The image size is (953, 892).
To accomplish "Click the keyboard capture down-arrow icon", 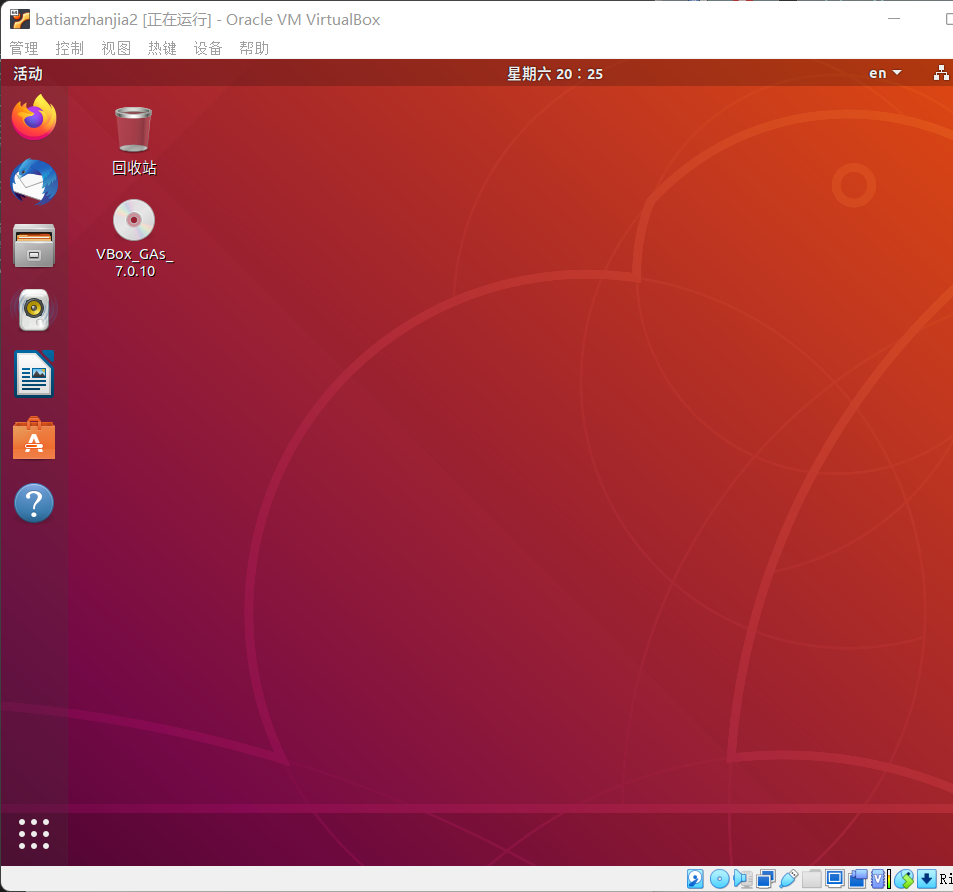I will tap(927, 879).
